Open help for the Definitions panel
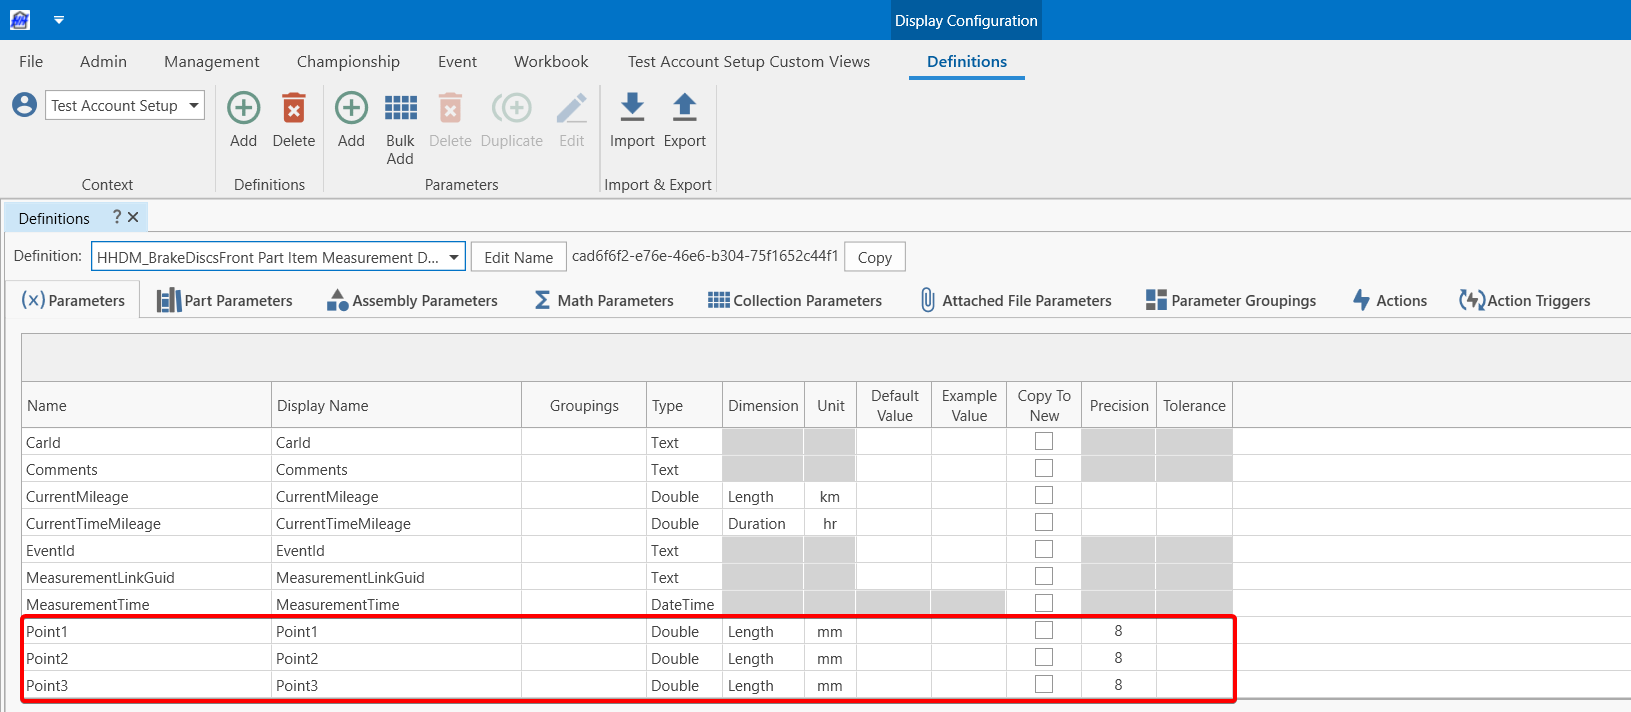The width and height of the screenshot is (1631, 712). [x=117, y=217]
